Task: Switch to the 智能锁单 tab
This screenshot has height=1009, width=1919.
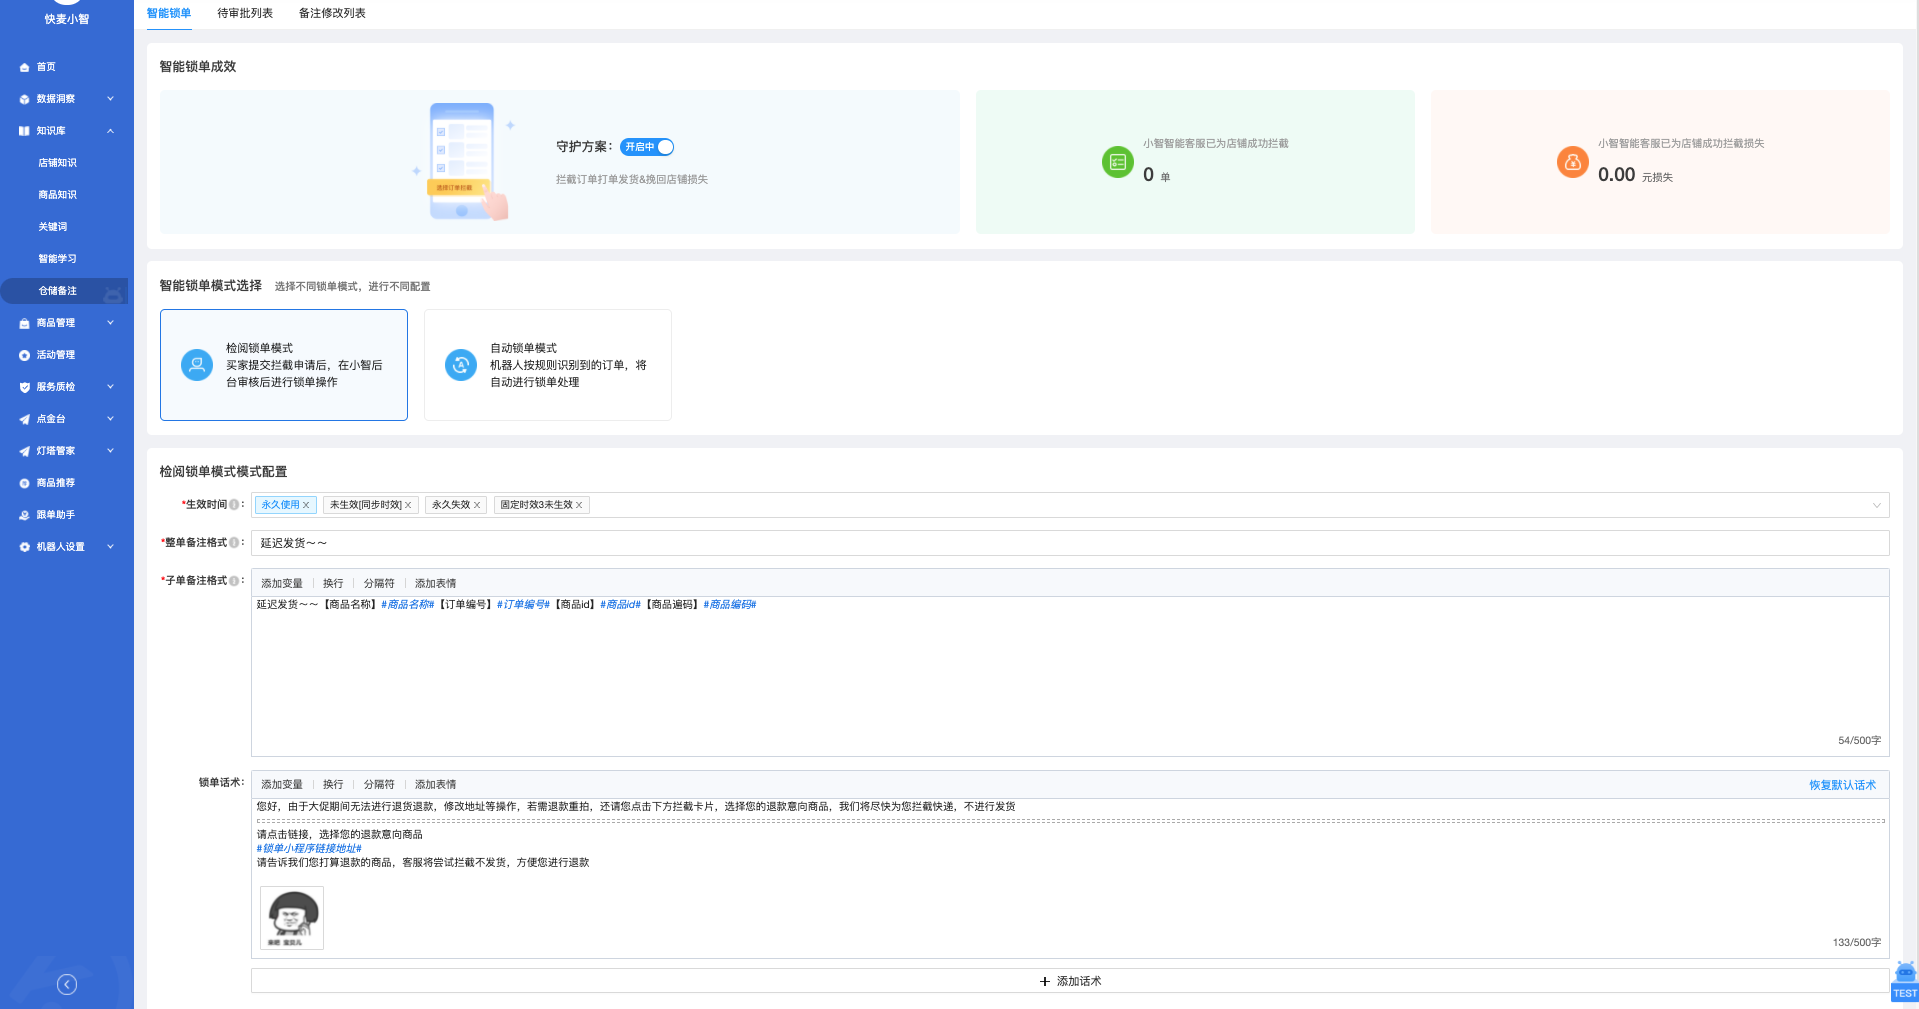Action: click(x=169, y=13)
